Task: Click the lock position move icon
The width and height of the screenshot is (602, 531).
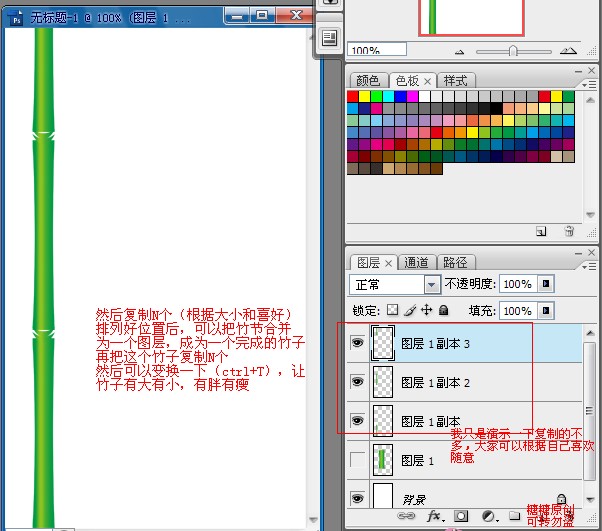Action: click(427, 310)
